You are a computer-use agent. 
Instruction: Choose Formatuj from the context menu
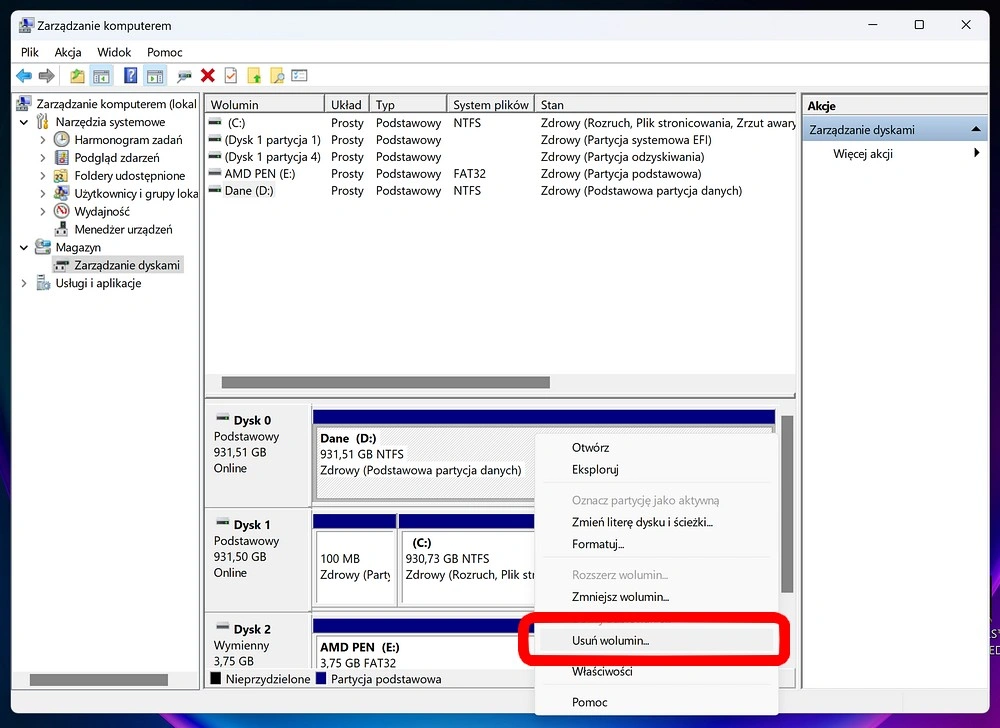(x=657, y=544)
